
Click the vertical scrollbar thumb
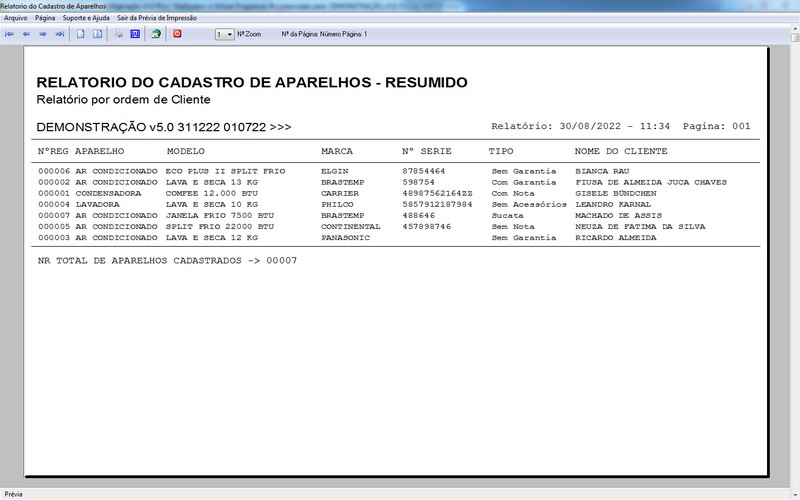coord(795,38)
